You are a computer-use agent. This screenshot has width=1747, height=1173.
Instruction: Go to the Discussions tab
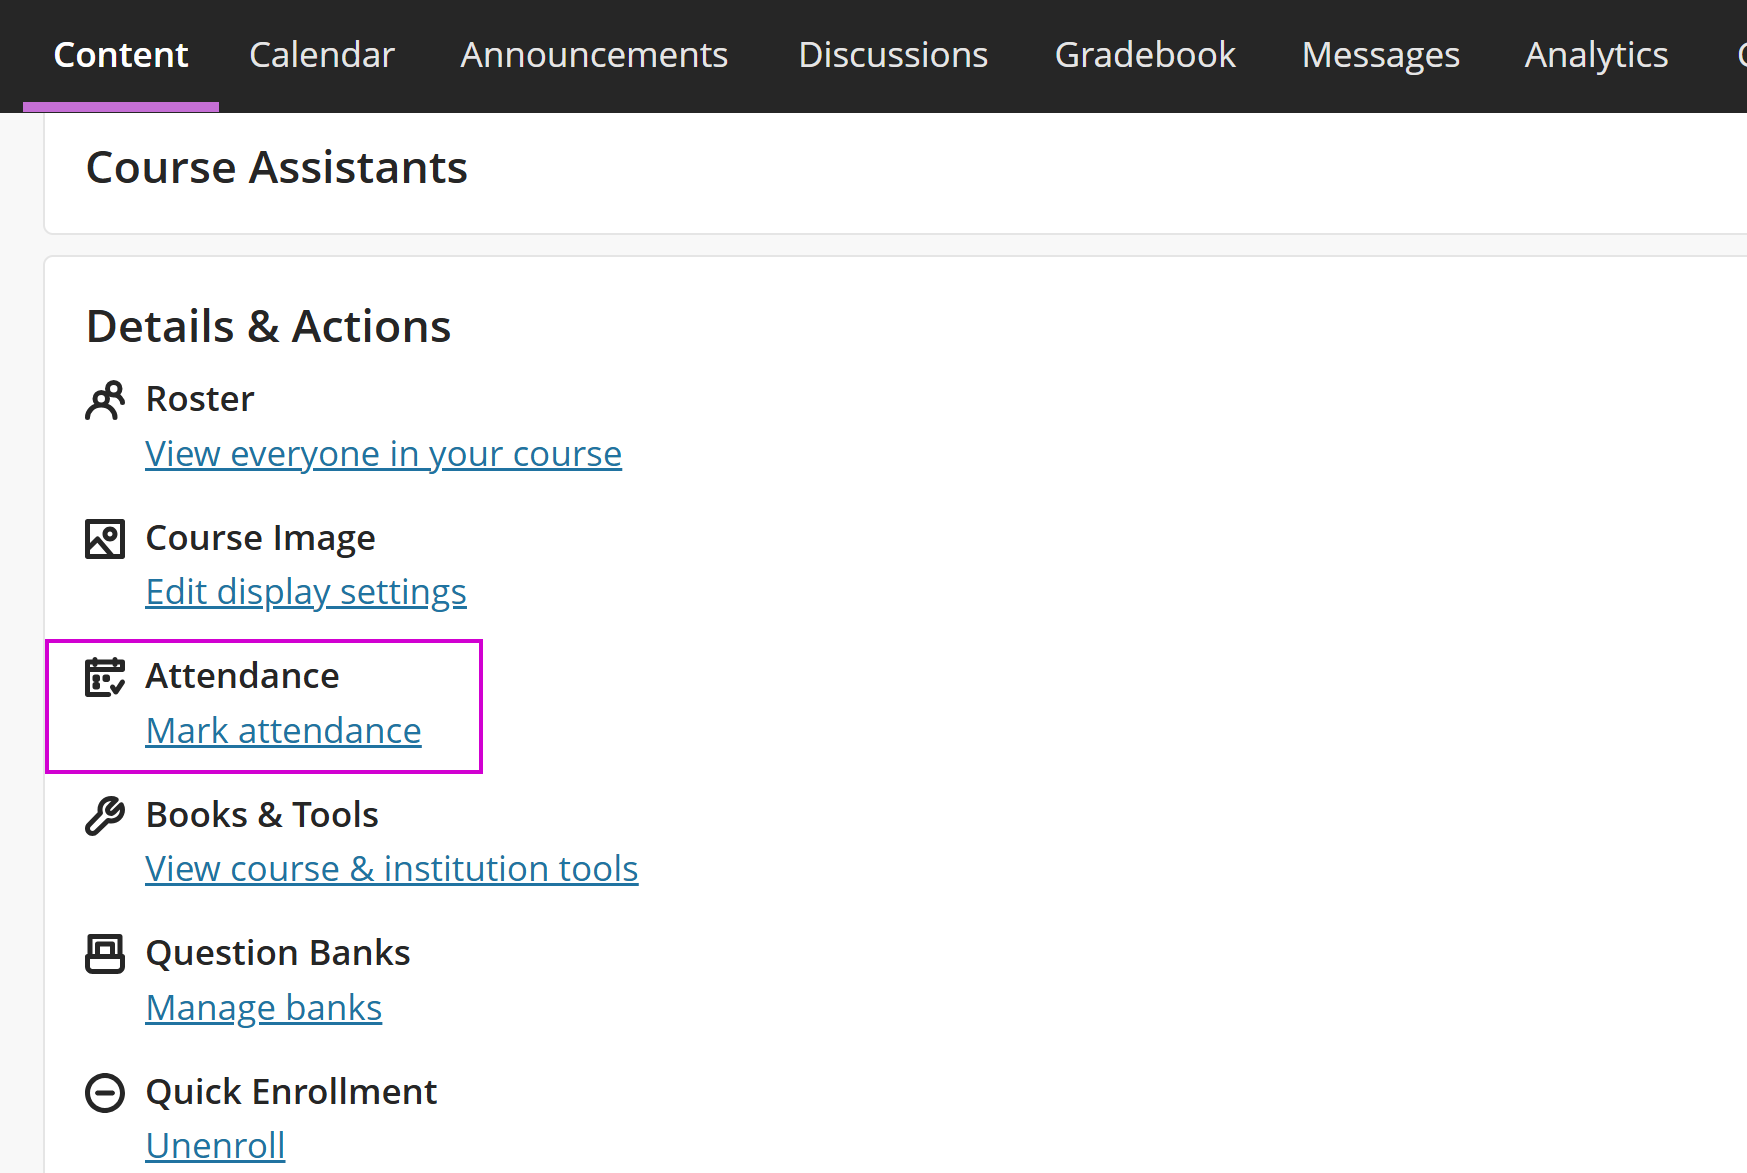(893, 55)
